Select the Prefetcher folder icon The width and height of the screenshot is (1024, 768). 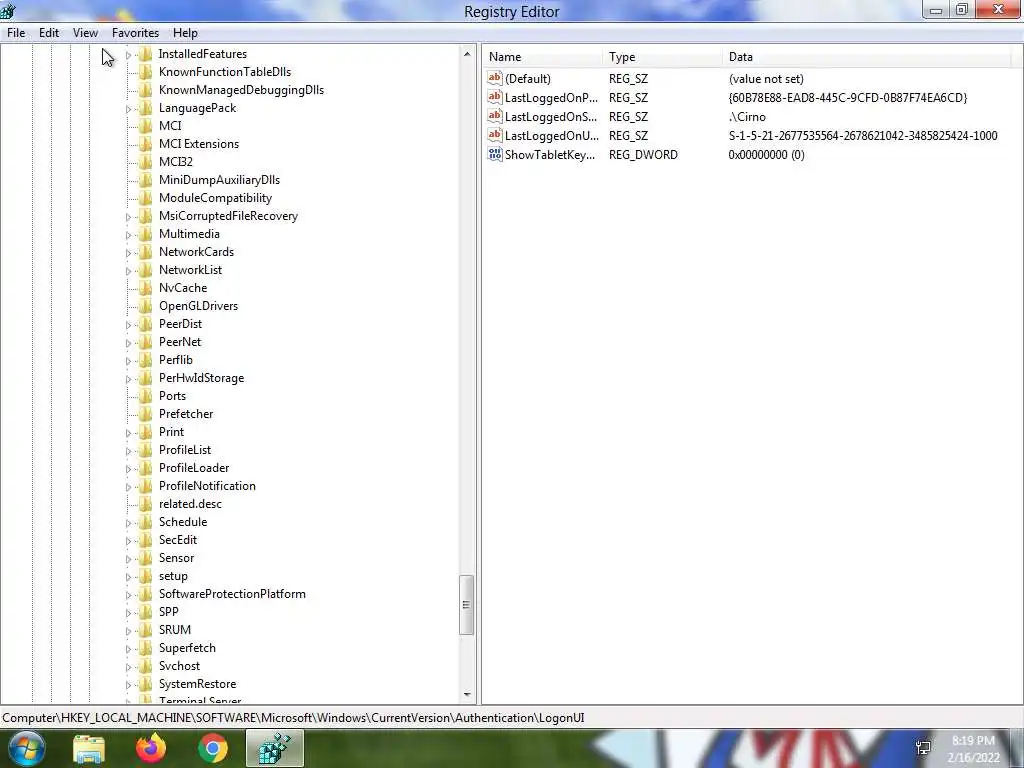pyautogui.click(x=146, y=414)
